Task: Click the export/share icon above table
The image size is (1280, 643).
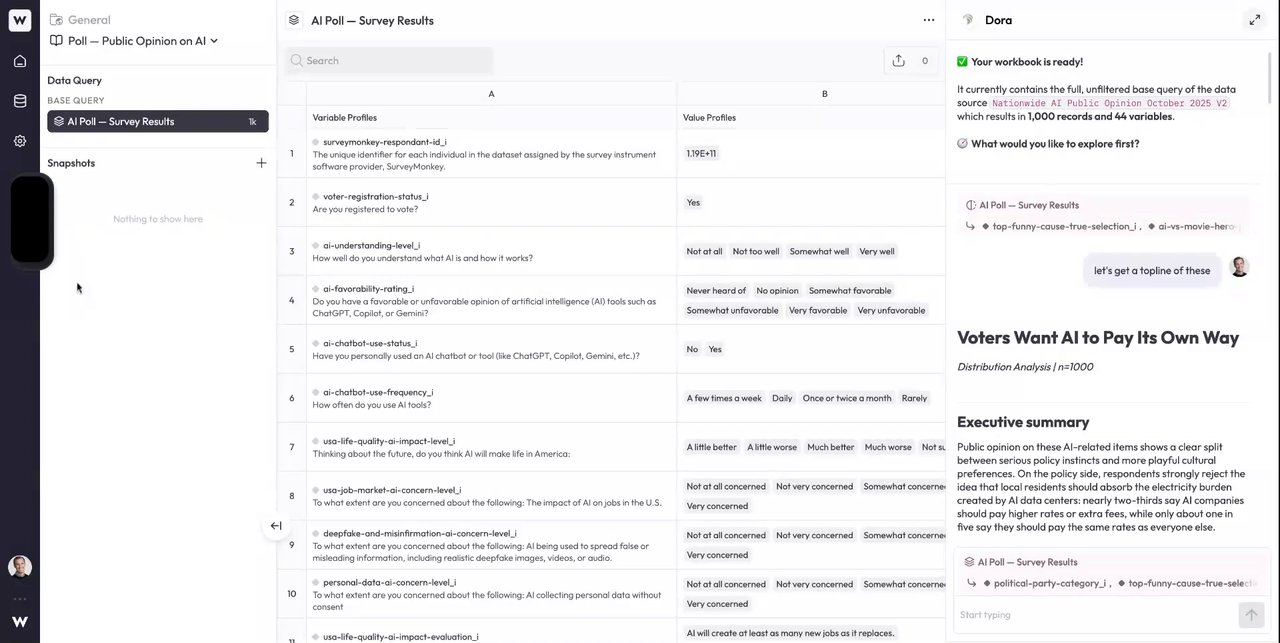Action: [x=898, y=61]
